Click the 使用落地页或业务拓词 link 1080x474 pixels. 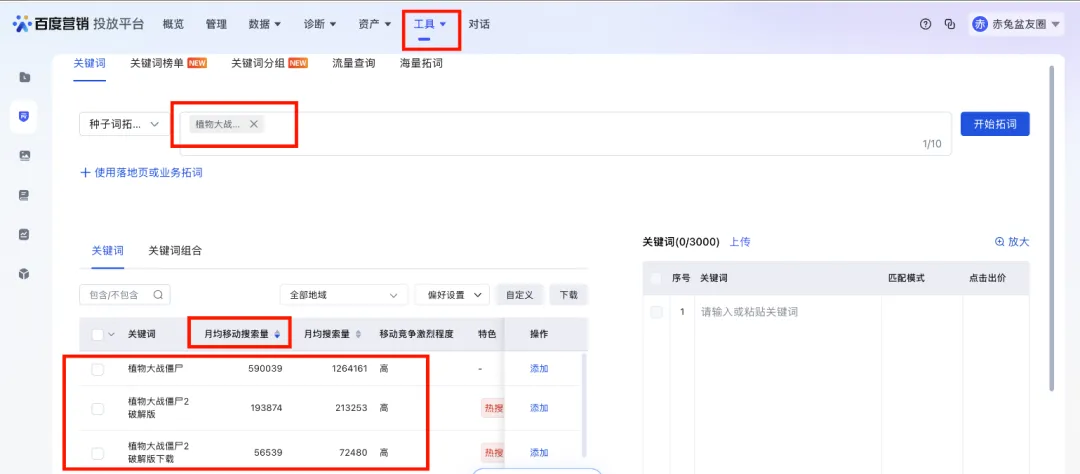click(x=148, y=173)
